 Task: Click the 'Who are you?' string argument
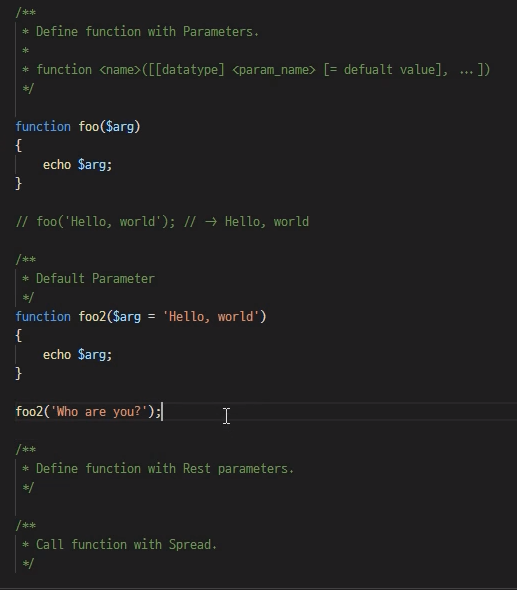click(99, 412)
